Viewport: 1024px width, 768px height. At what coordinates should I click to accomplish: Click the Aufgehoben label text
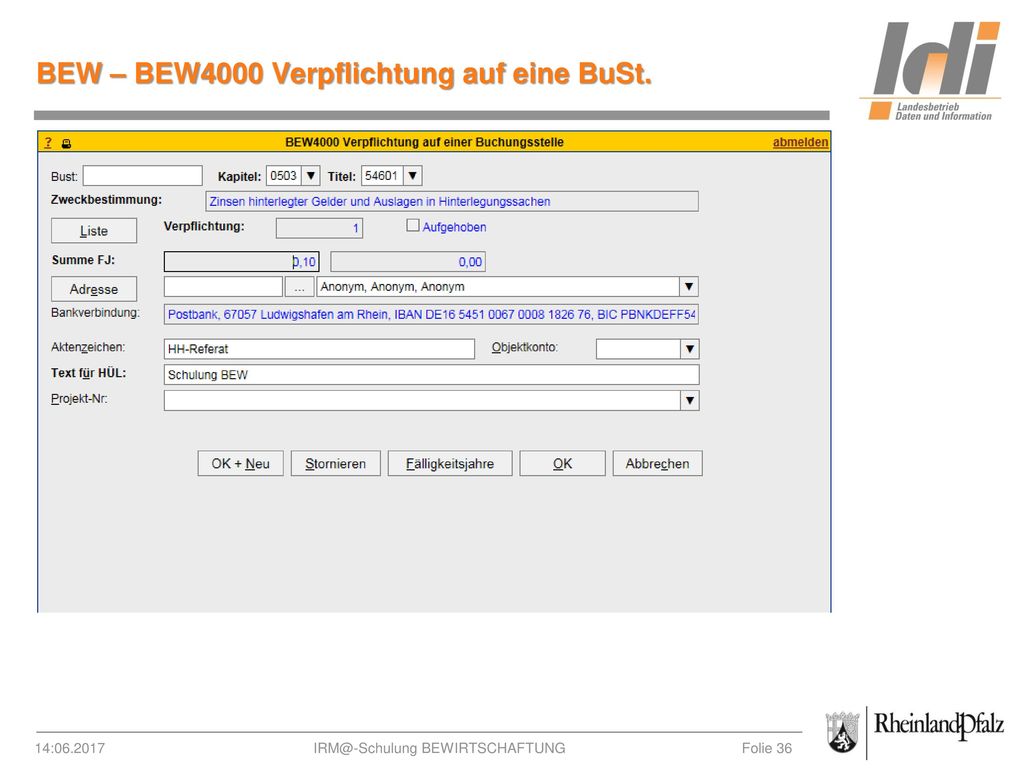pos(454,227)
